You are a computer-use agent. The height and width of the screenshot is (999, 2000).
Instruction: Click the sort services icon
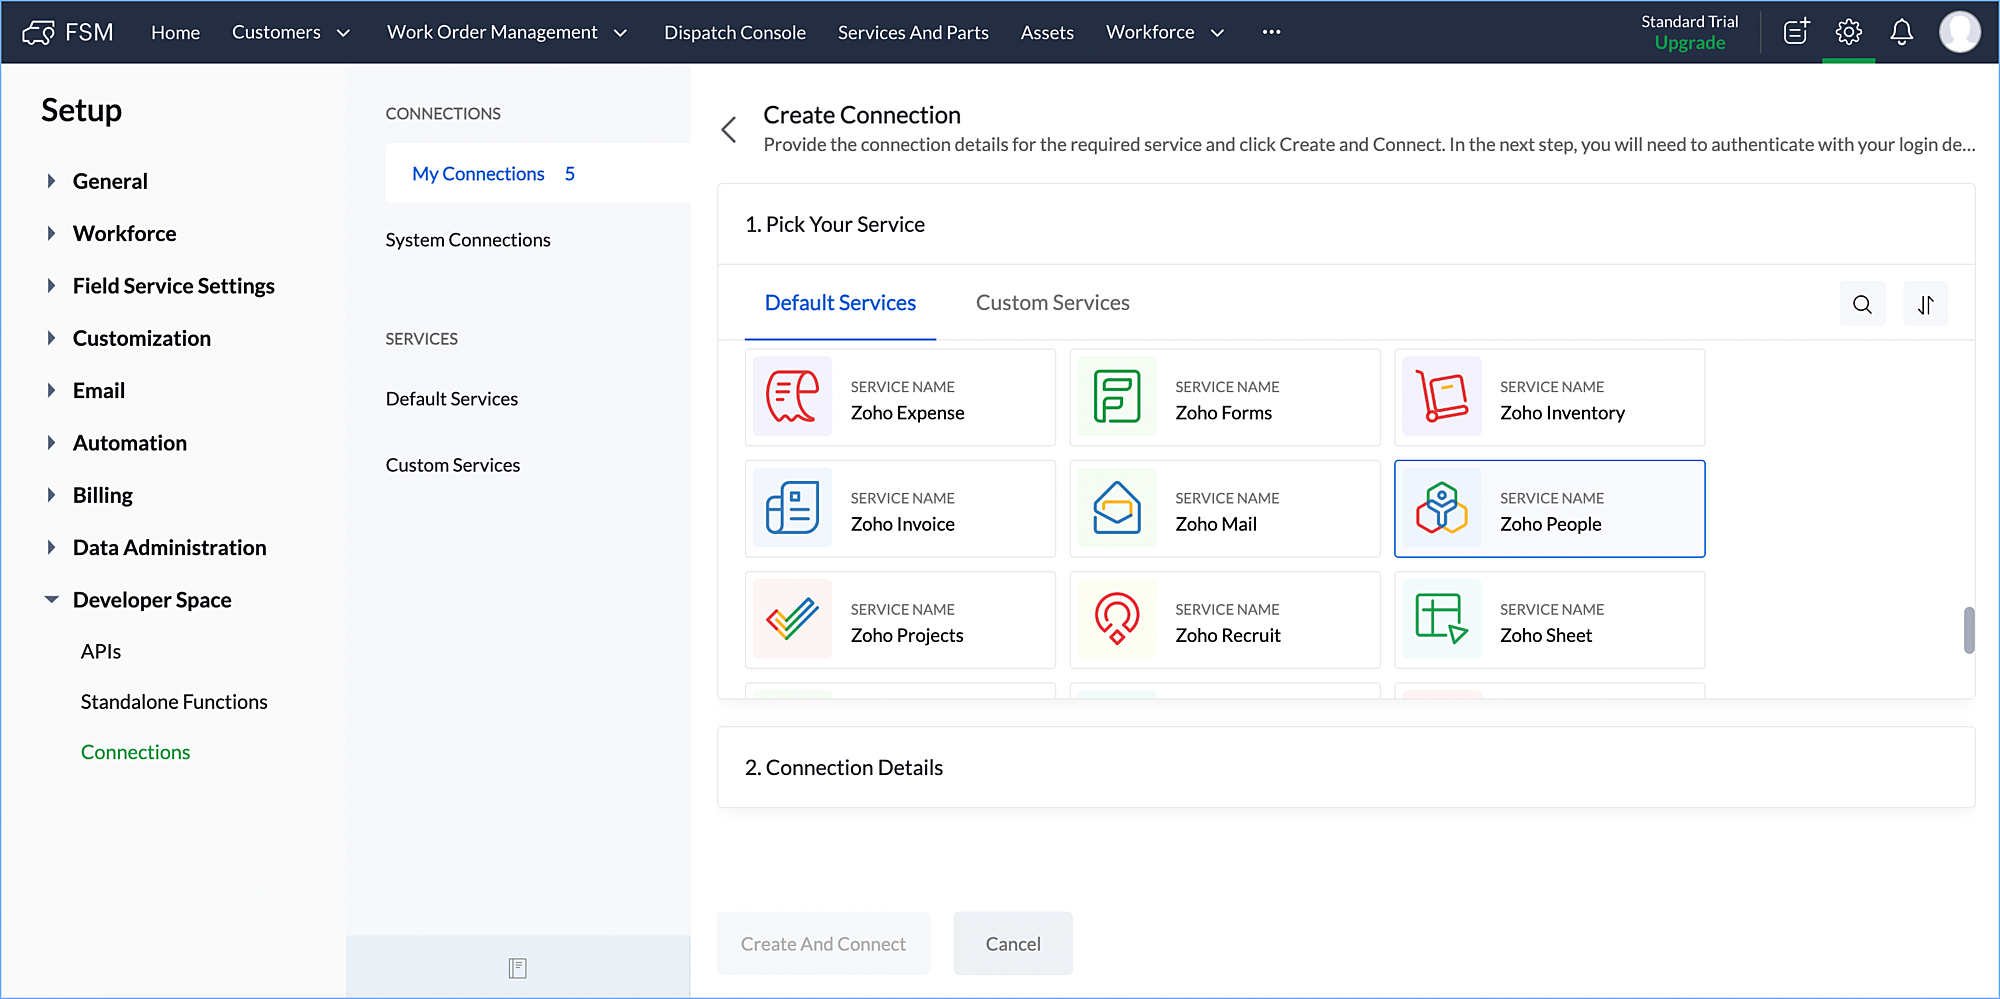tap(1925, 304)
